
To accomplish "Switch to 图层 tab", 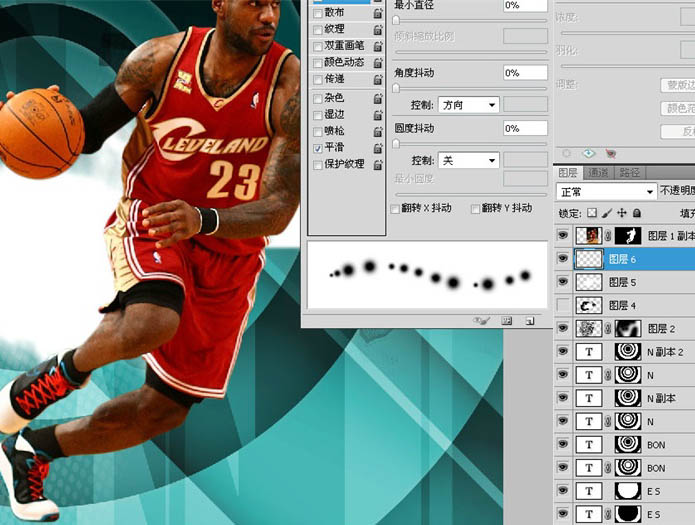I will (568, 173).
